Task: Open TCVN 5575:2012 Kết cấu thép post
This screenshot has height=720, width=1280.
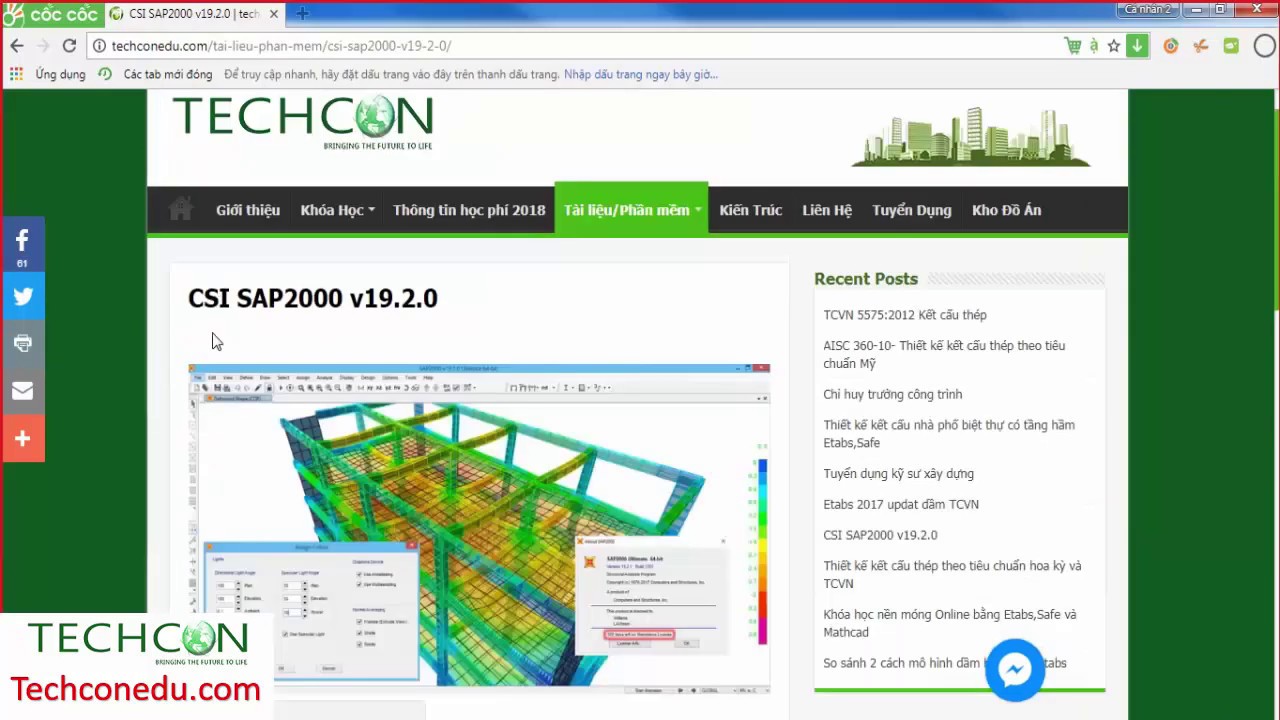Action: [905, 315]
